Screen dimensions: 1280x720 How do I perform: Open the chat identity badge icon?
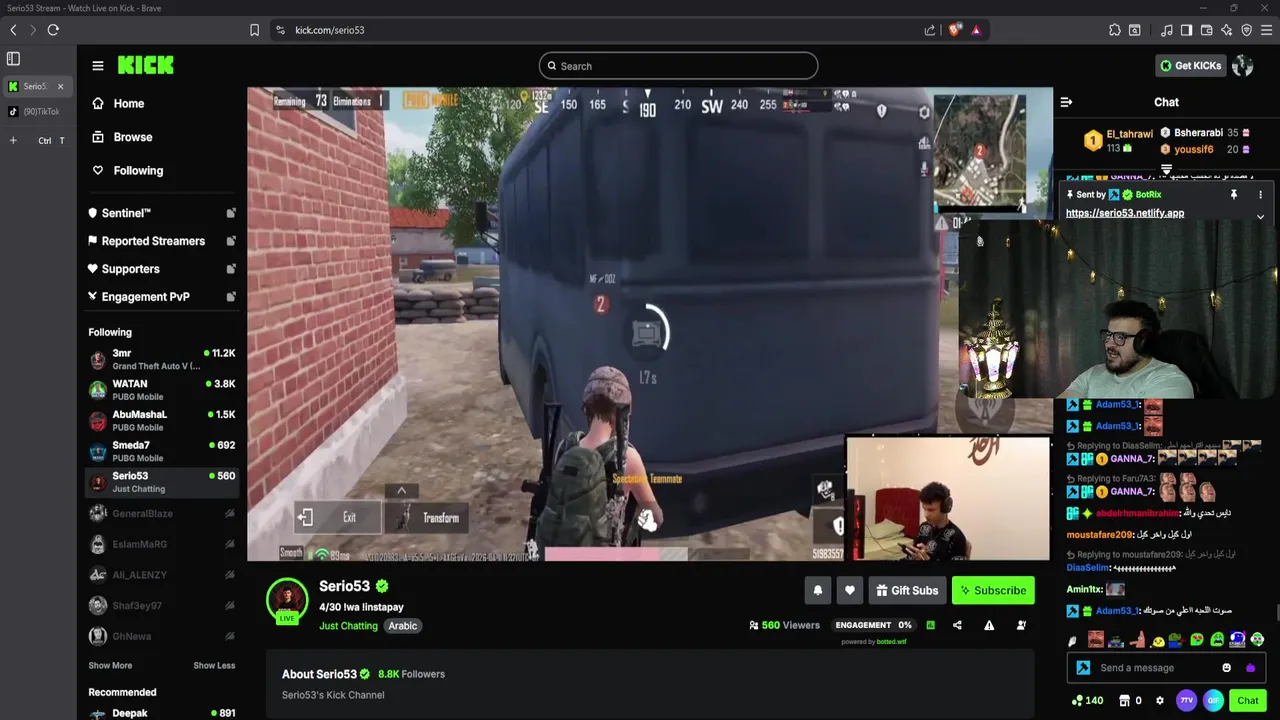tap(1083, 668)
